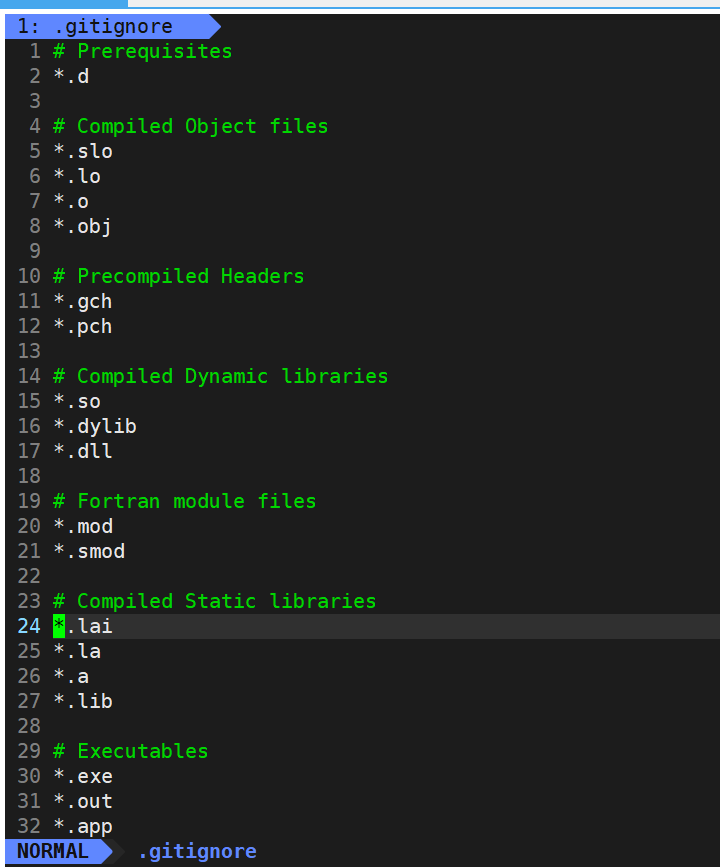Click on the '*.dylib' line
This screenshot has height=867, width=720.
click(x=94, y=426)
